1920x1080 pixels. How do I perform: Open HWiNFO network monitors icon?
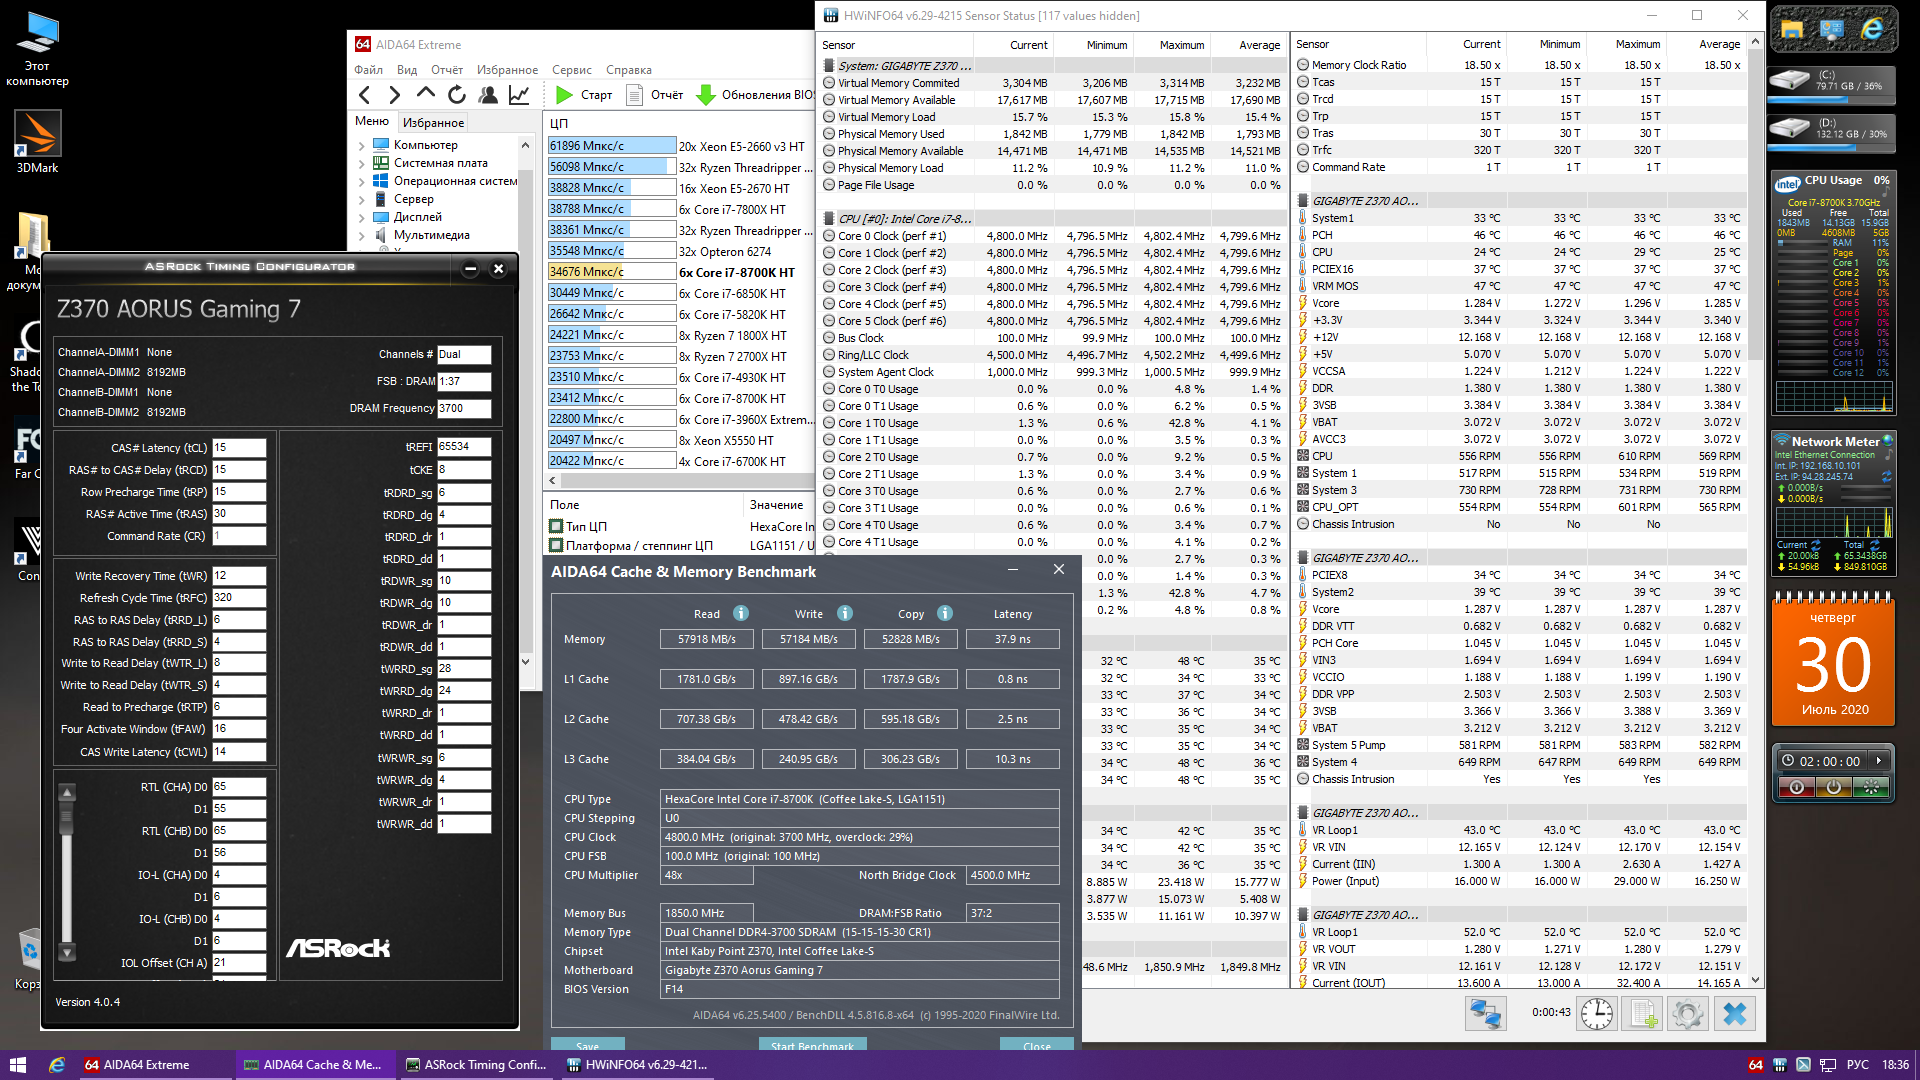coord(1485,1014)
